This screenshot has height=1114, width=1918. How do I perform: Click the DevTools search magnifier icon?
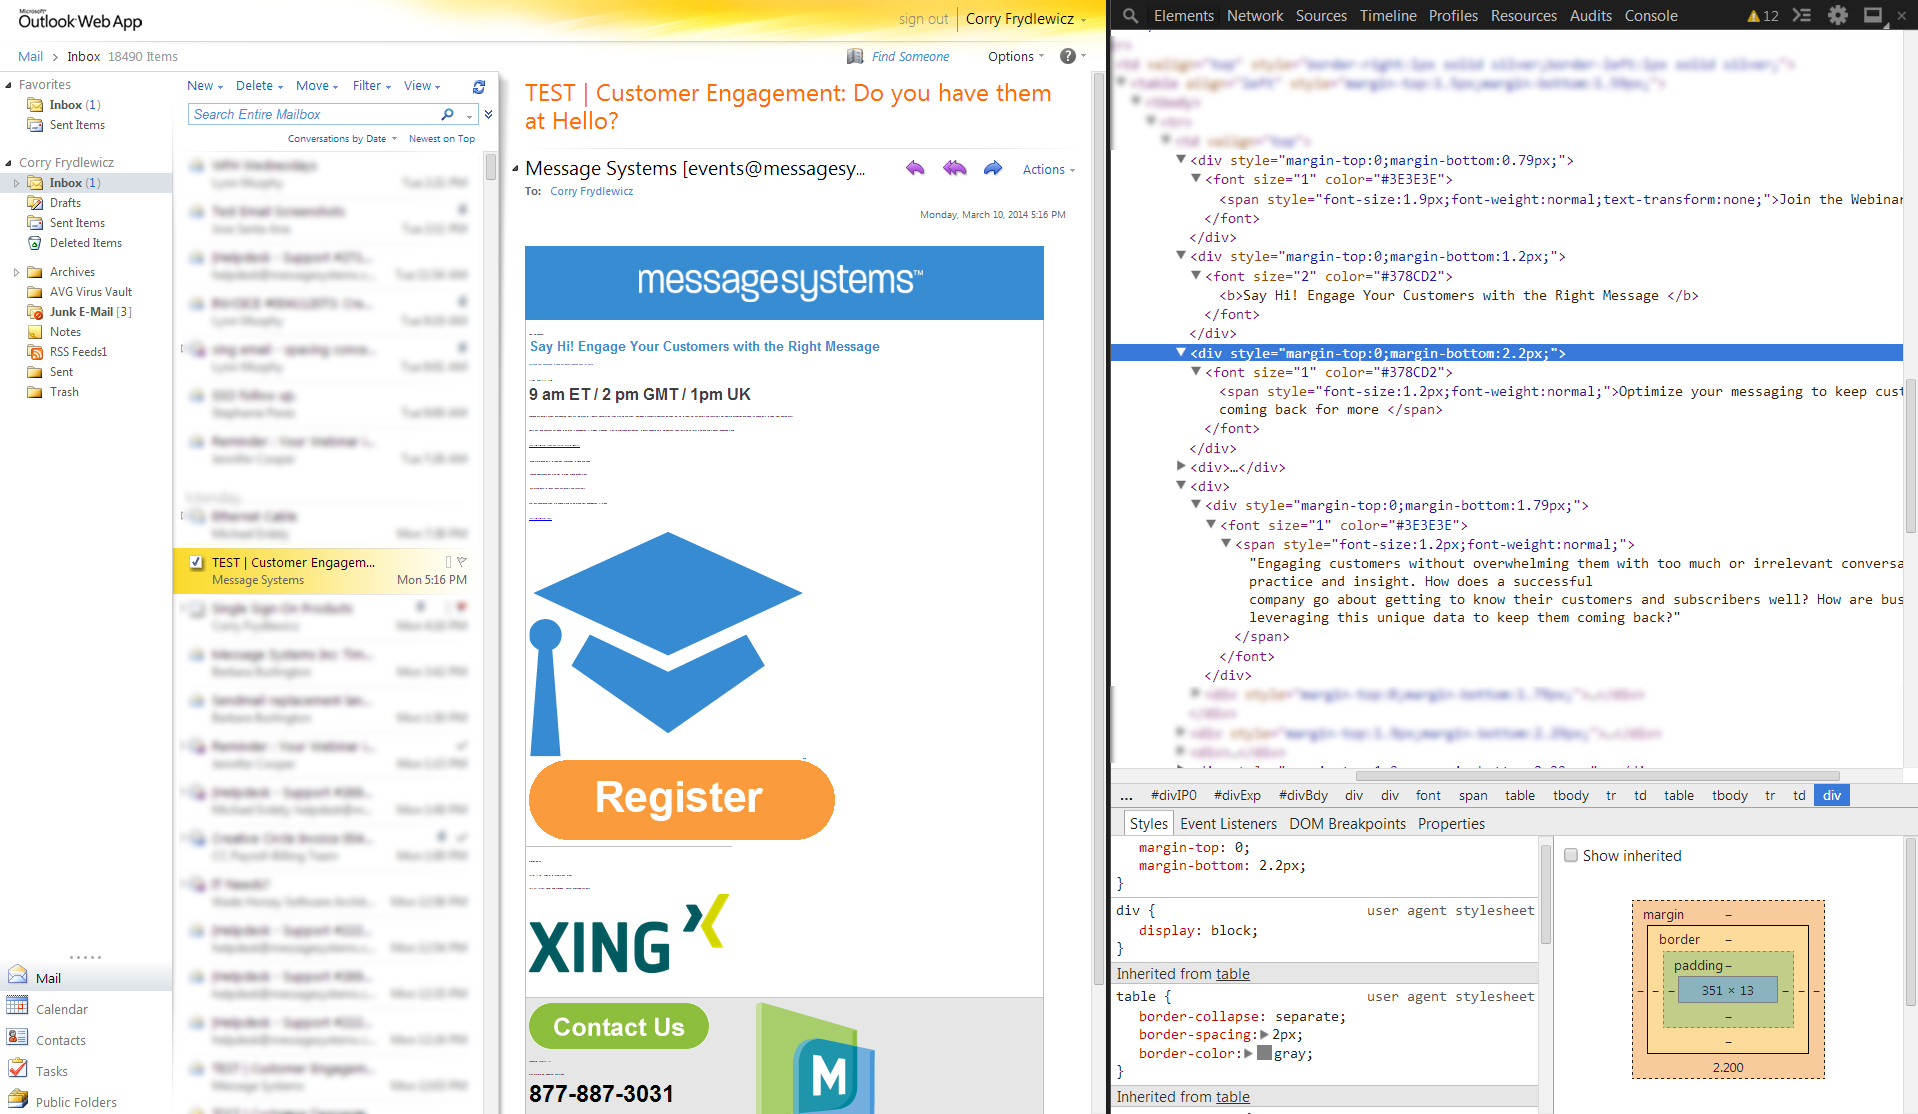click(1130, 16)
